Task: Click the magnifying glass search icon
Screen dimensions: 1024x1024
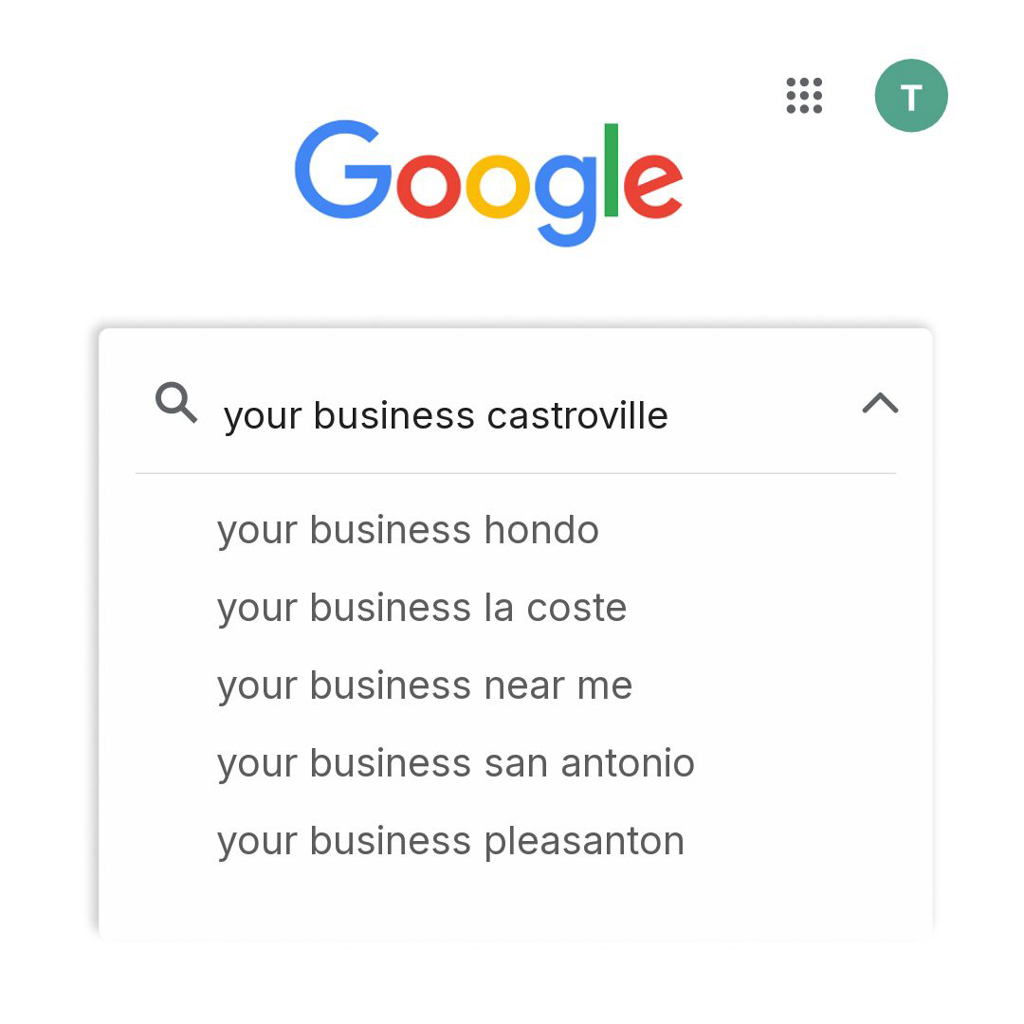Action: click(176, 403)
